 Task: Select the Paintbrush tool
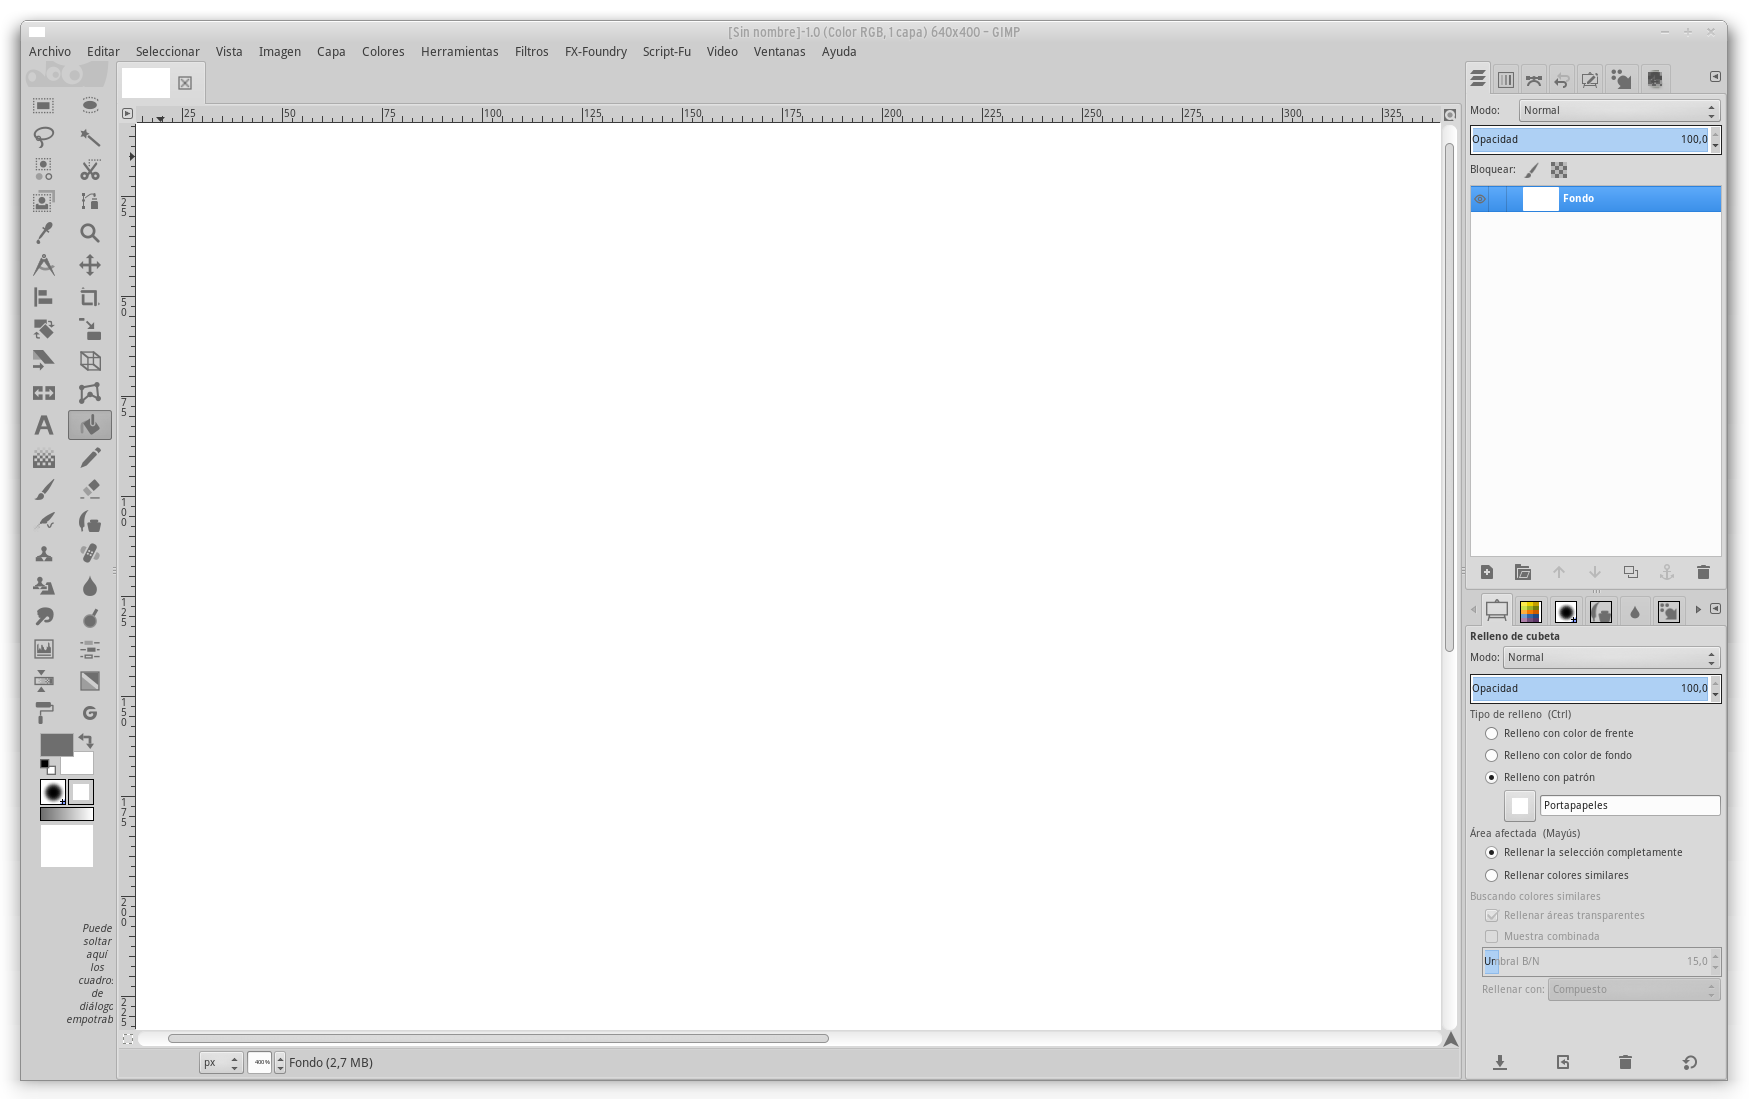coord(44,489)
